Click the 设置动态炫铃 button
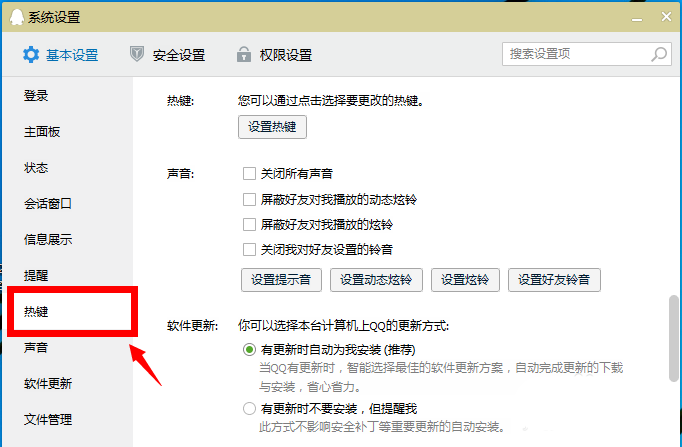The width and height of the screenshot is (682, 447). click(376, 280)
